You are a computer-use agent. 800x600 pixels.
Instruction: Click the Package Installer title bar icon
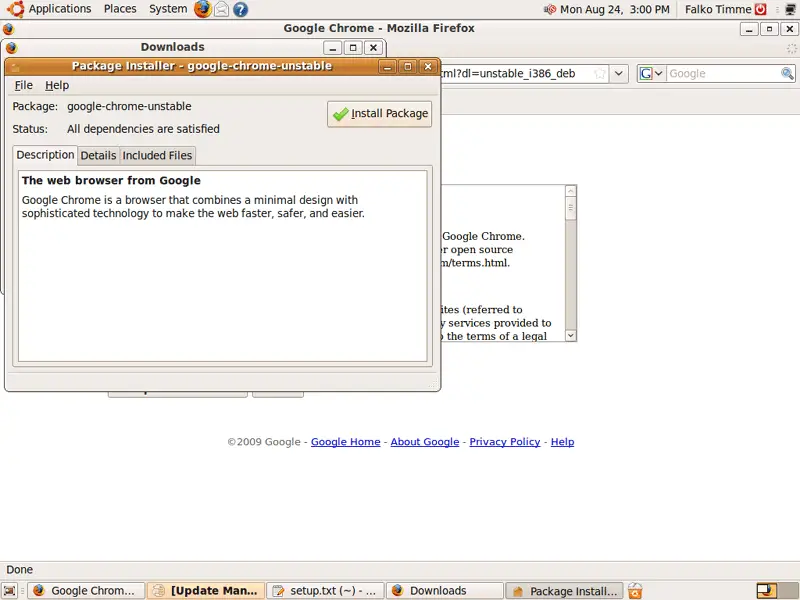click(x=15, y=66)
